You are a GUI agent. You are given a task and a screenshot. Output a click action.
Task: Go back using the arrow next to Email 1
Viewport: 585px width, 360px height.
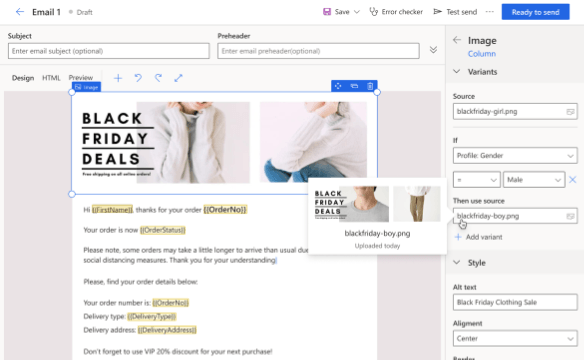tap(19, 12)
